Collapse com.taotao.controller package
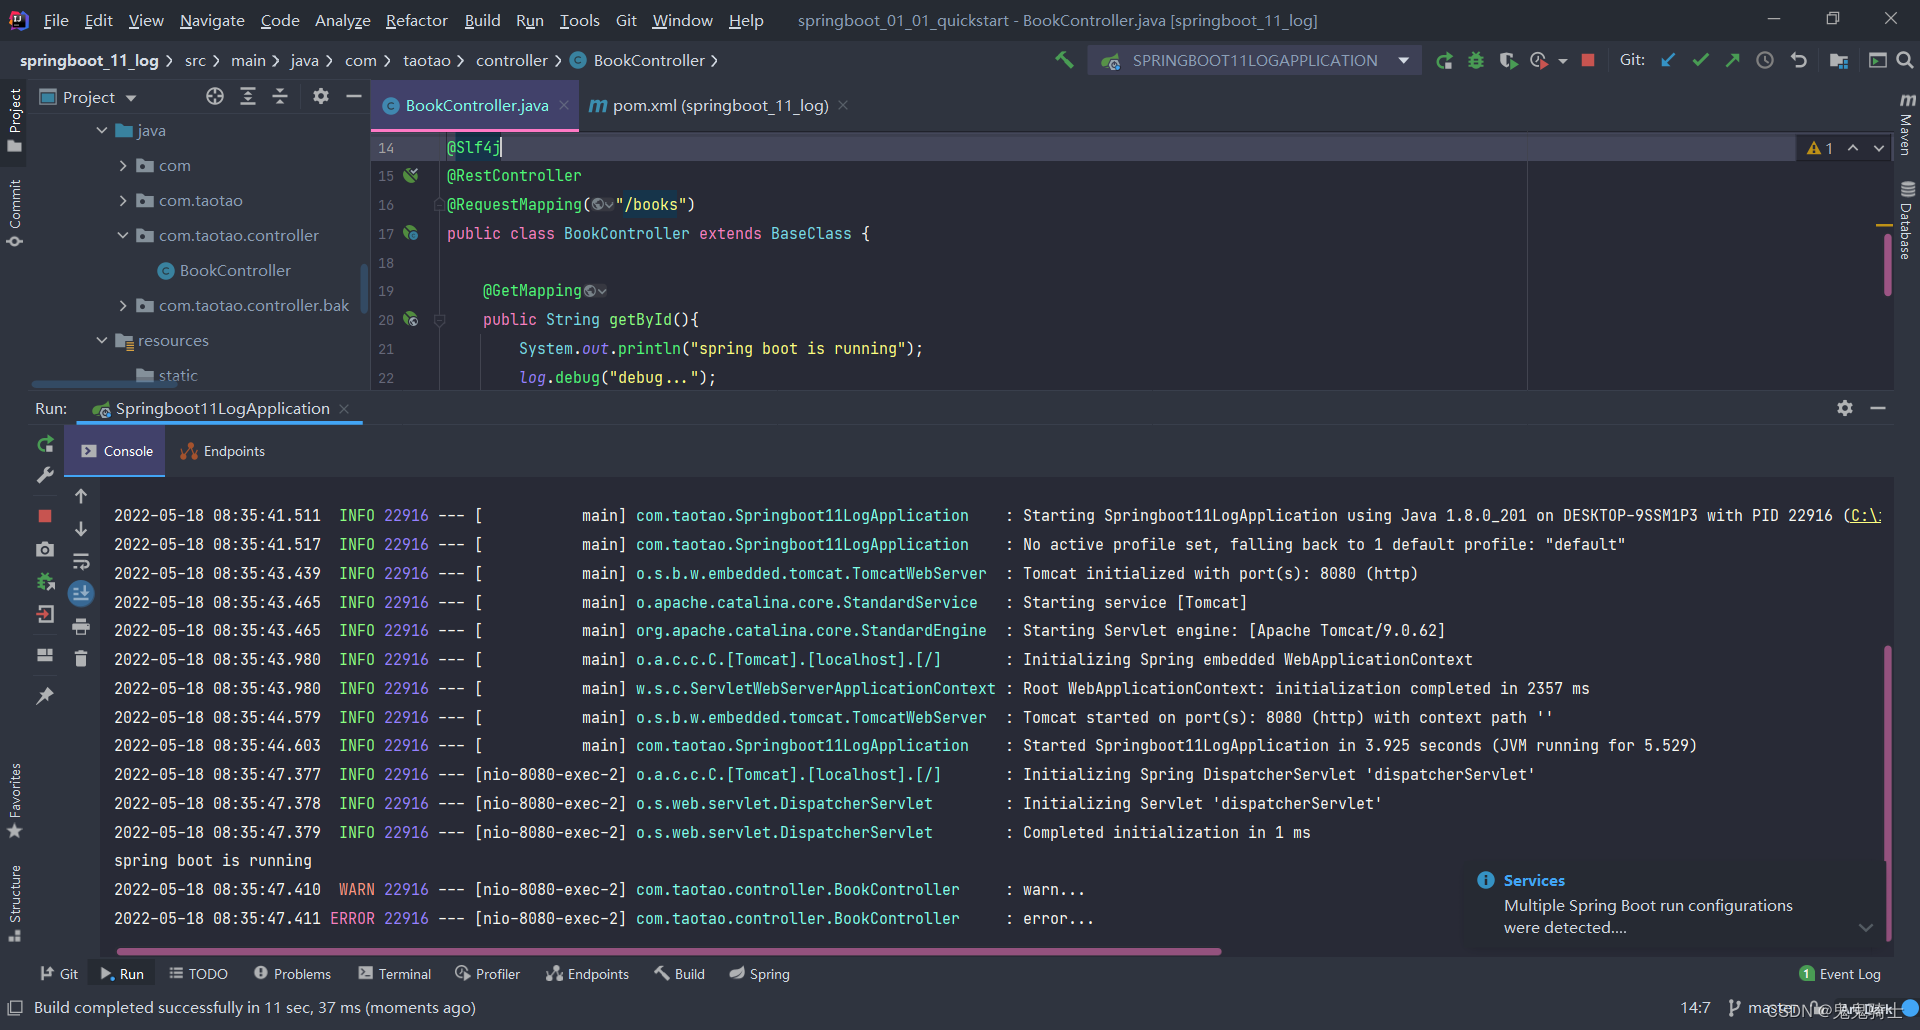Viewport: 1920px width, 1030px height. point(123,236)
